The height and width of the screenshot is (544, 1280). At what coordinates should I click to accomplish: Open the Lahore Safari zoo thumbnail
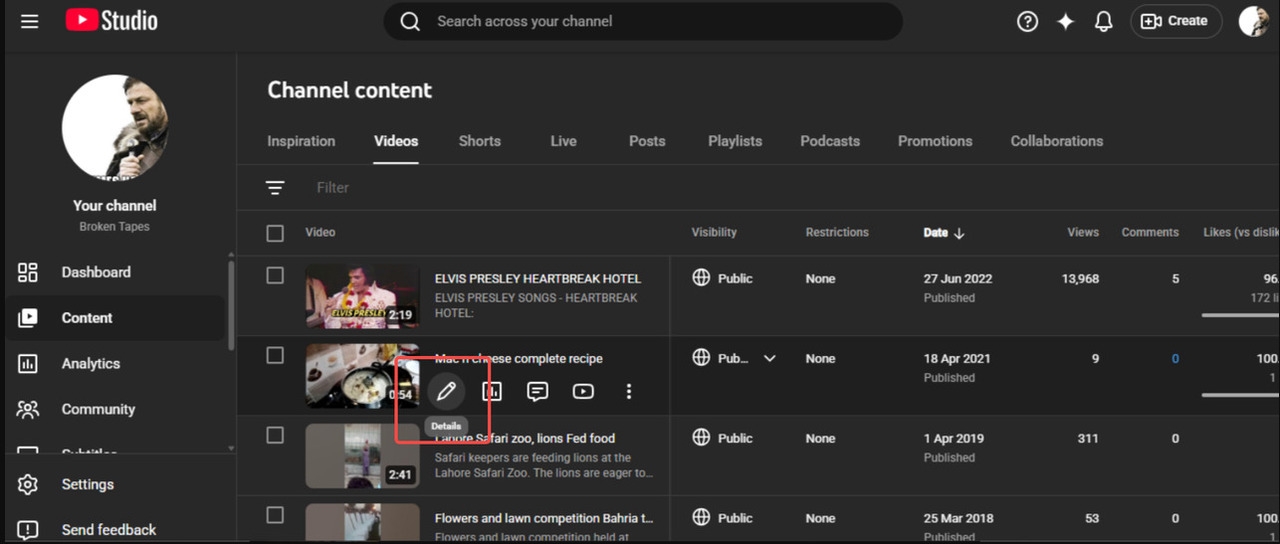click(x=362, y=456)
